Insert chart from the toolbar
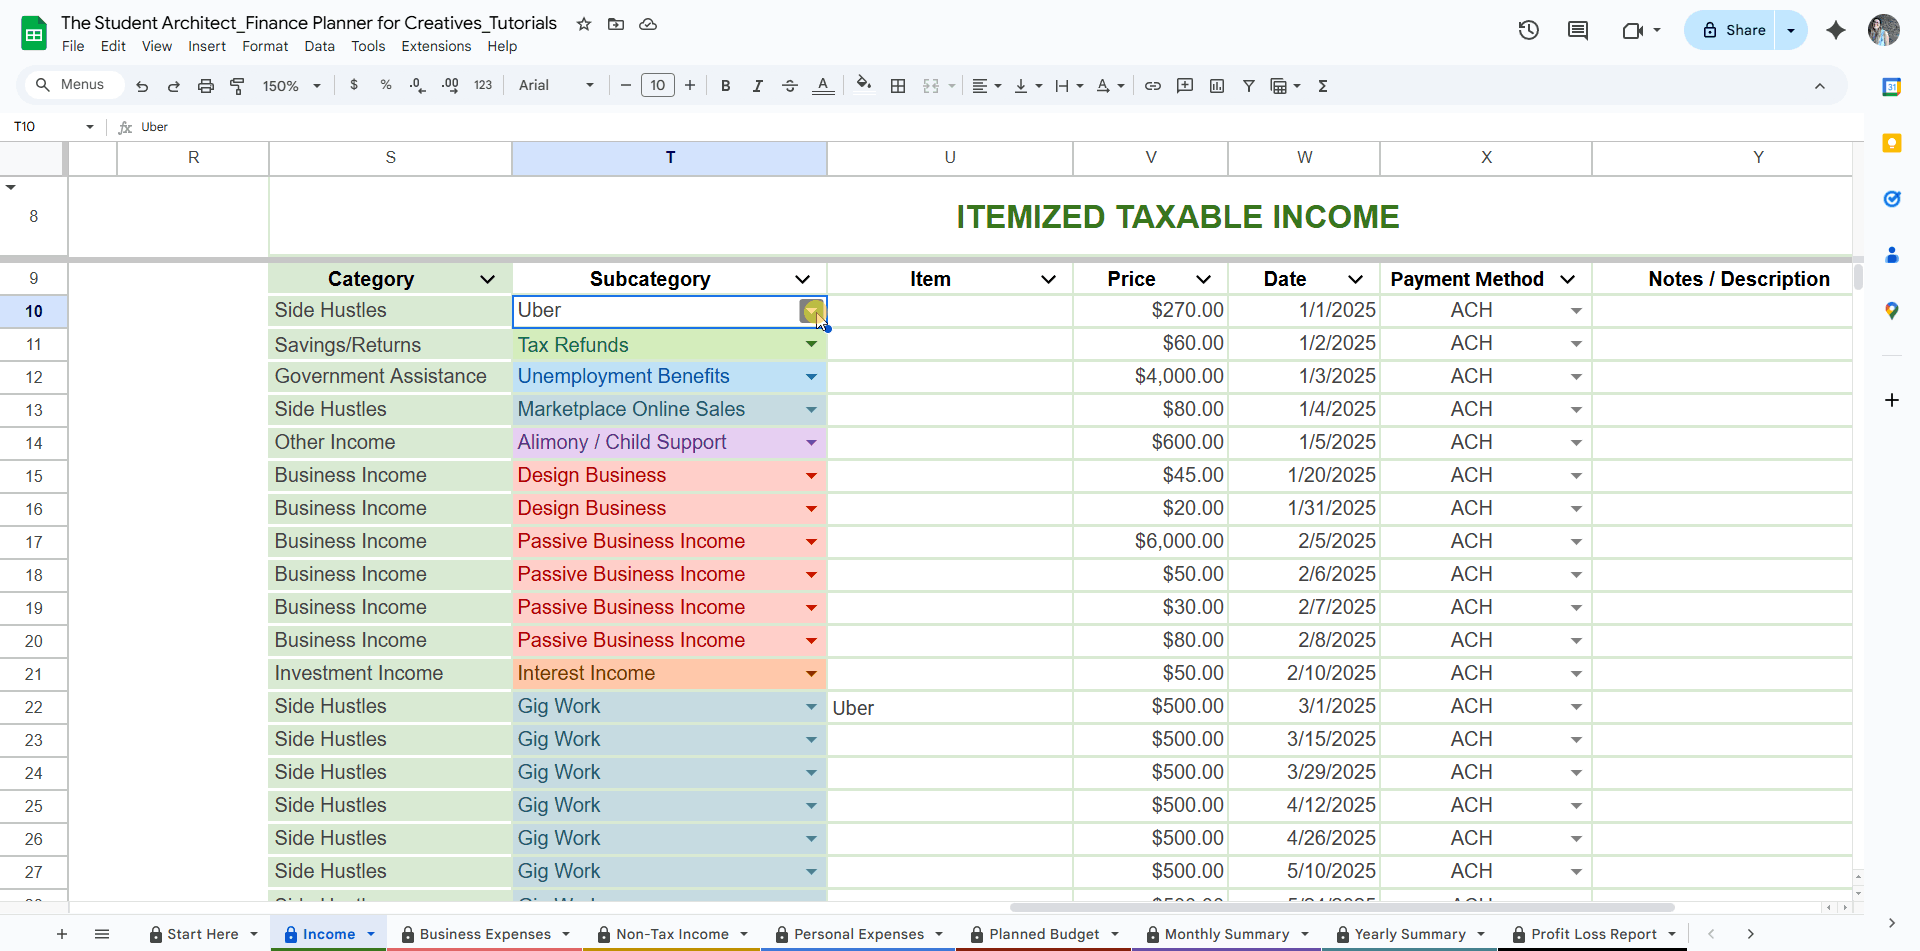The height and width of the screenshot is (951, 1920). tap(1217, 86)
